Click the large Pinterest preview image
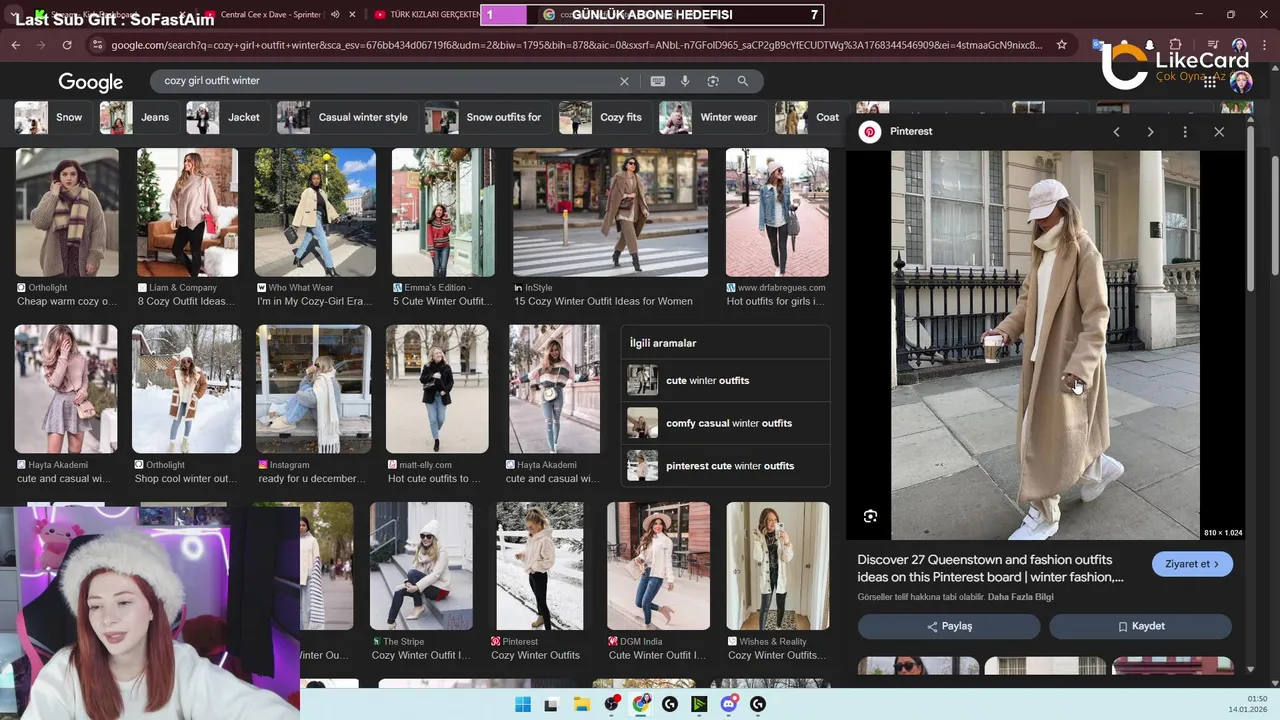Image resolution: width=1280 pixels, height=720 pixels. click(x=1045, y=345)
